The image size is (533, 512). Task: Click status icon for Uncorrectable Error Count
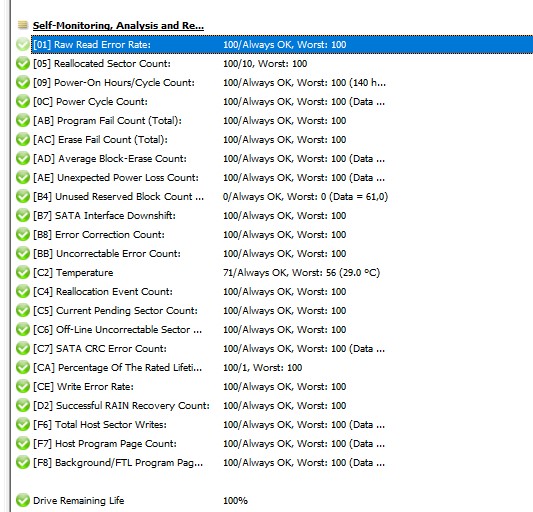point(23,254)
